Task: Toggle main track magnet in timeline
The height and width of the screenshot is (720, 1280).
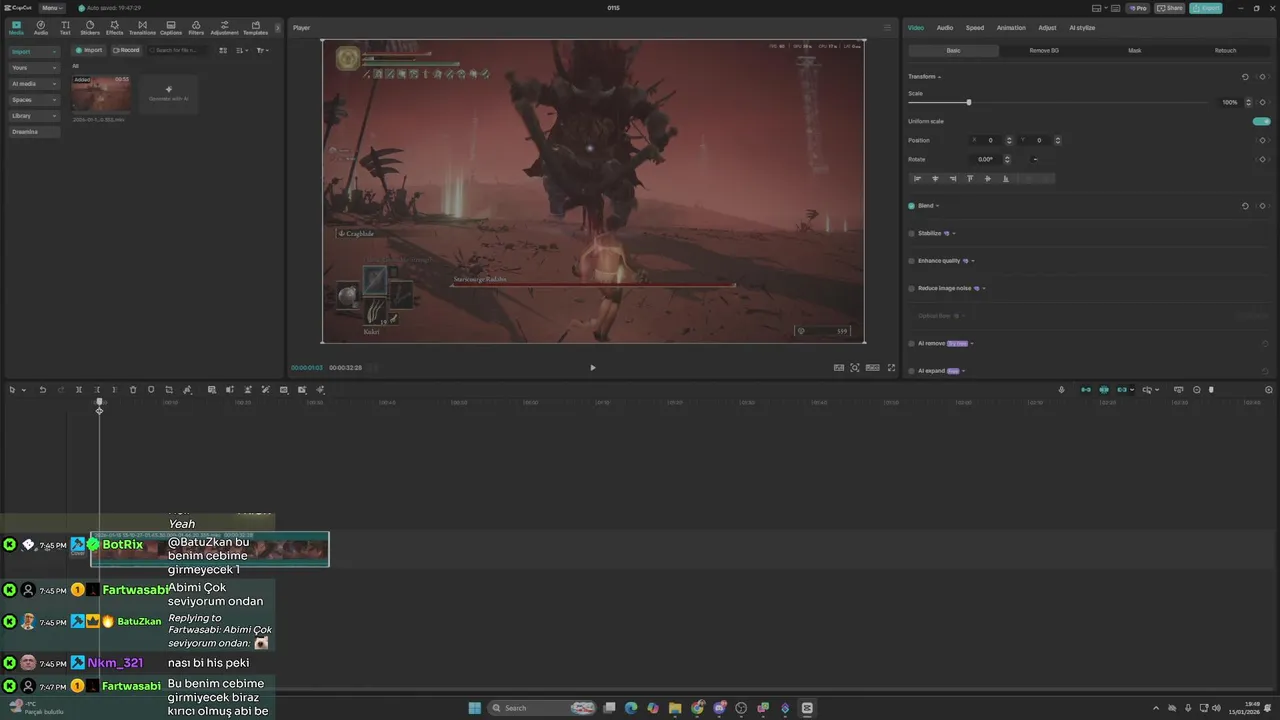Action: [1086, 390]
